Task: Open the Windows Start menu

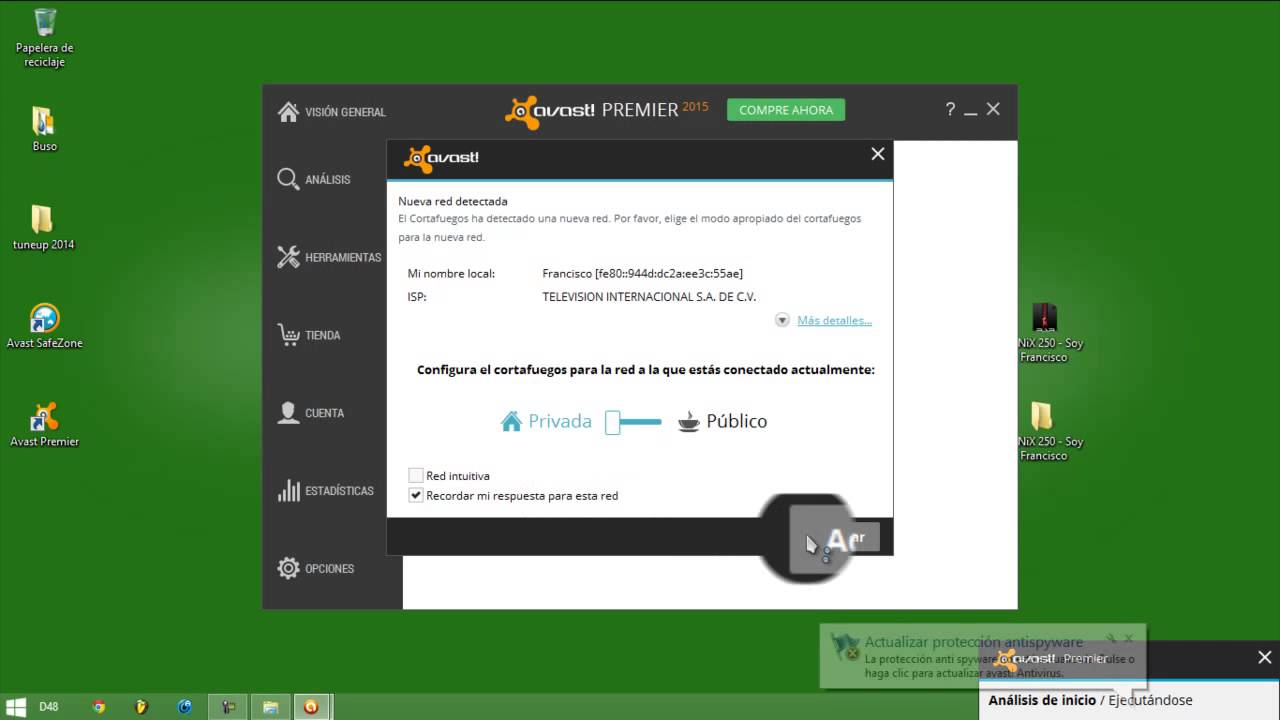Action: point(18,707)
